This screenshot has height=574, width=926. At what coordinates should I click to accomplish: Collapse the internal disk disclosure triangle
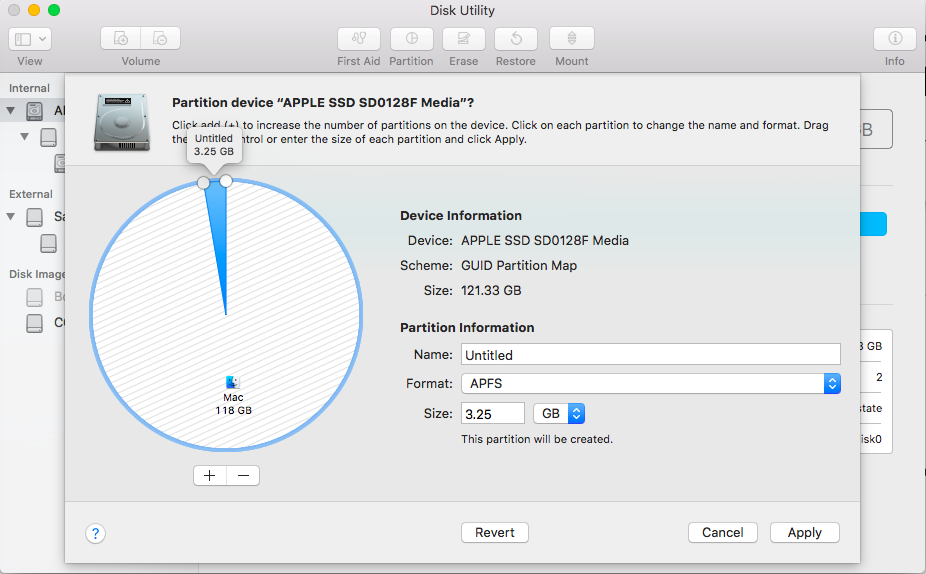tap(11, 110)
